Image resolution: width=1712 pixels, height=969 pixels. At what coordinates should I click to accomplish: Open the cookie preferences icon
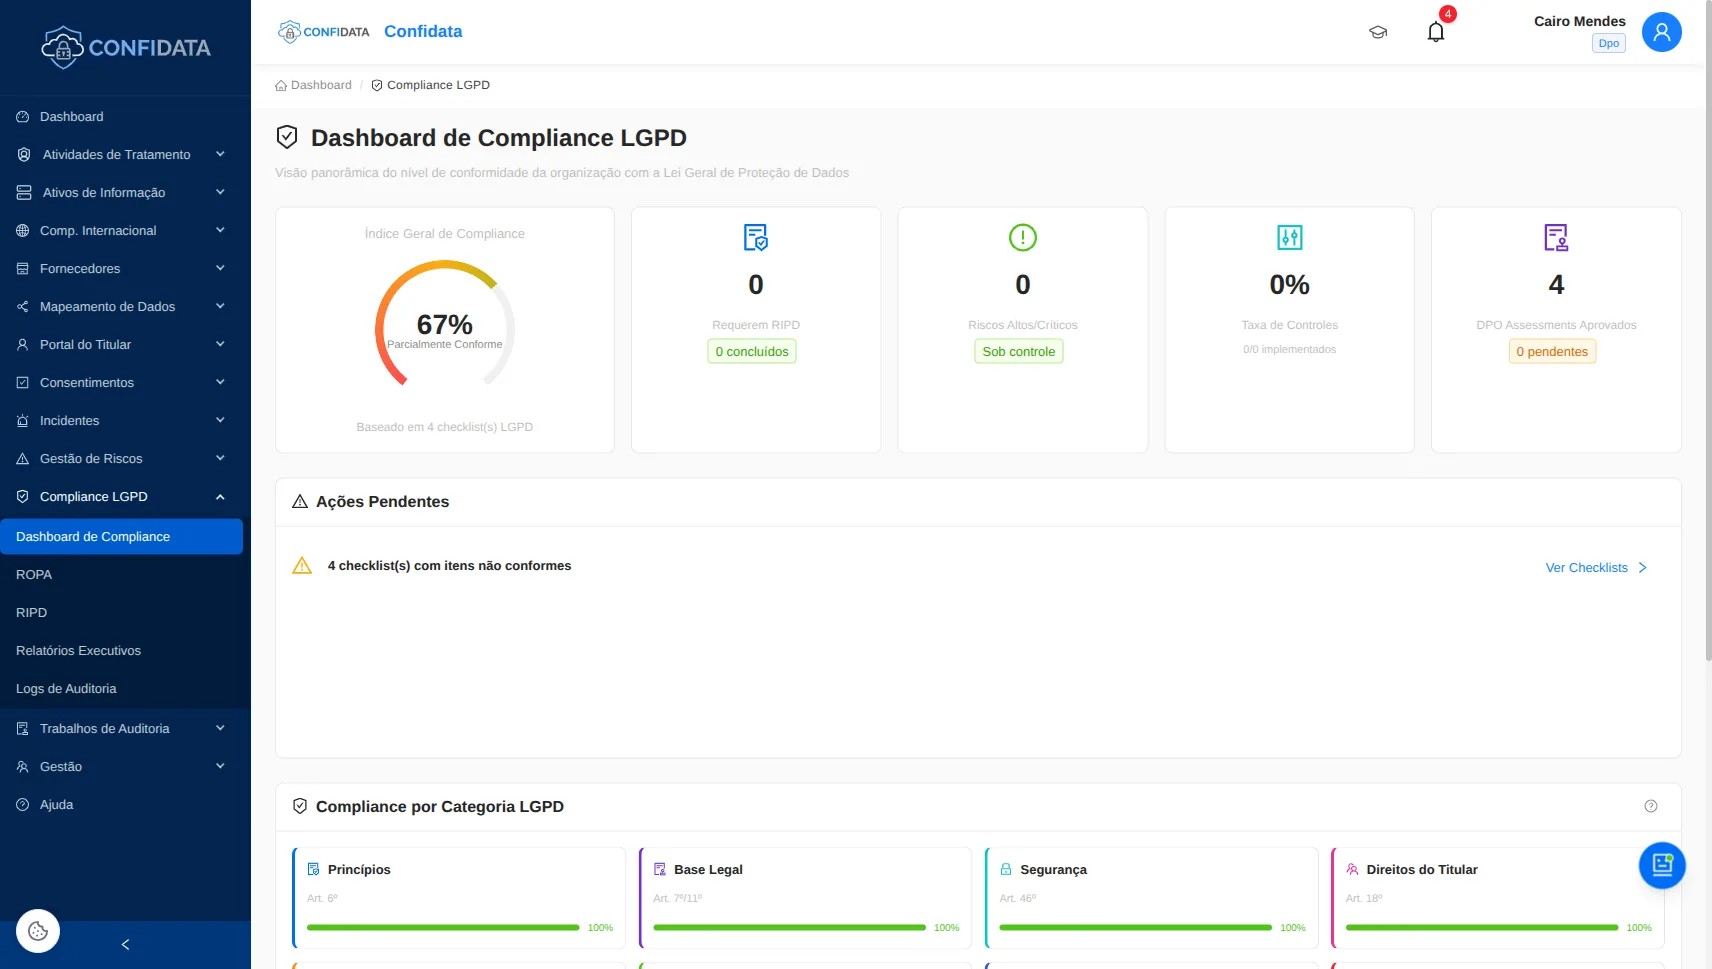(x=37, y=930)
